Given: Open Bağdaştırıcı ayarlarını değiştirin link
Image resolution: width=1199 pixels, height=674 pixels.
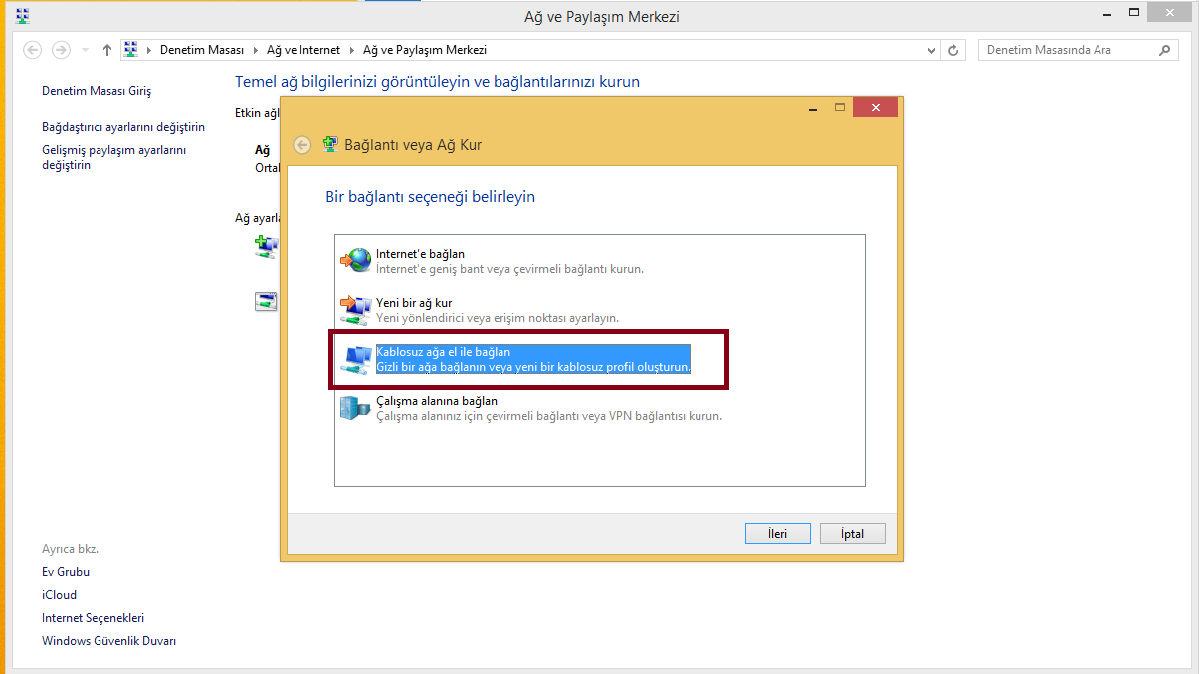Looking at the screenshot, I should (123, 127).
